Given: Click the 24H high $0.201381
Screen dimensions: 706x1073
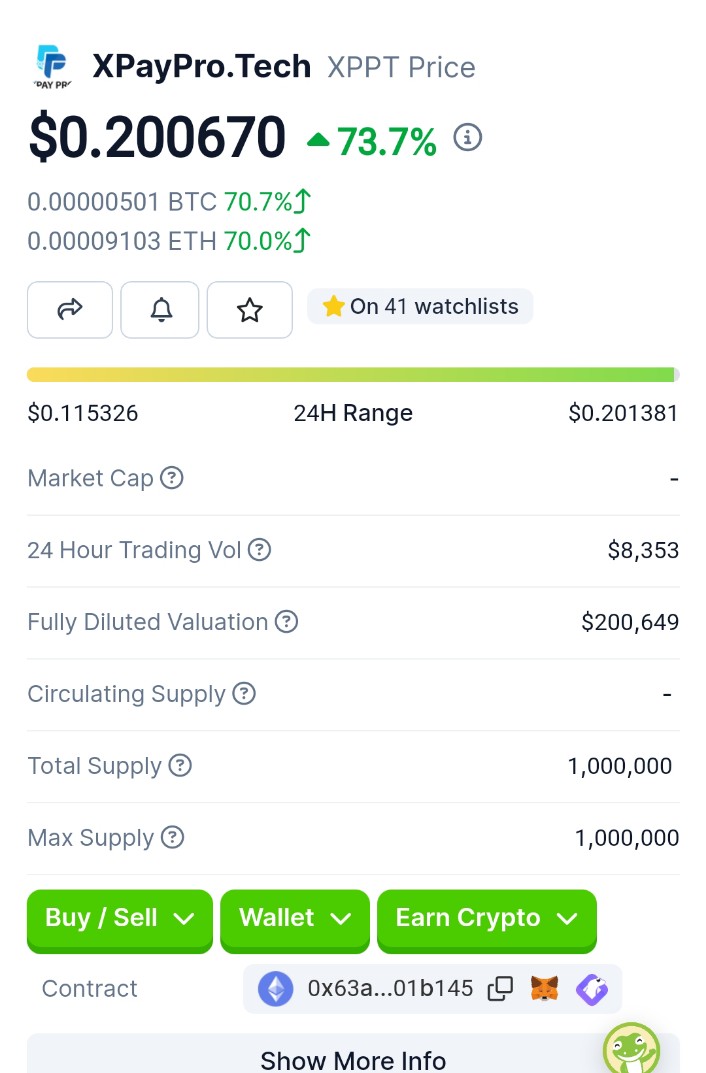Looking at the screenshot, I should pyautogui.click(x=623, y=413).
